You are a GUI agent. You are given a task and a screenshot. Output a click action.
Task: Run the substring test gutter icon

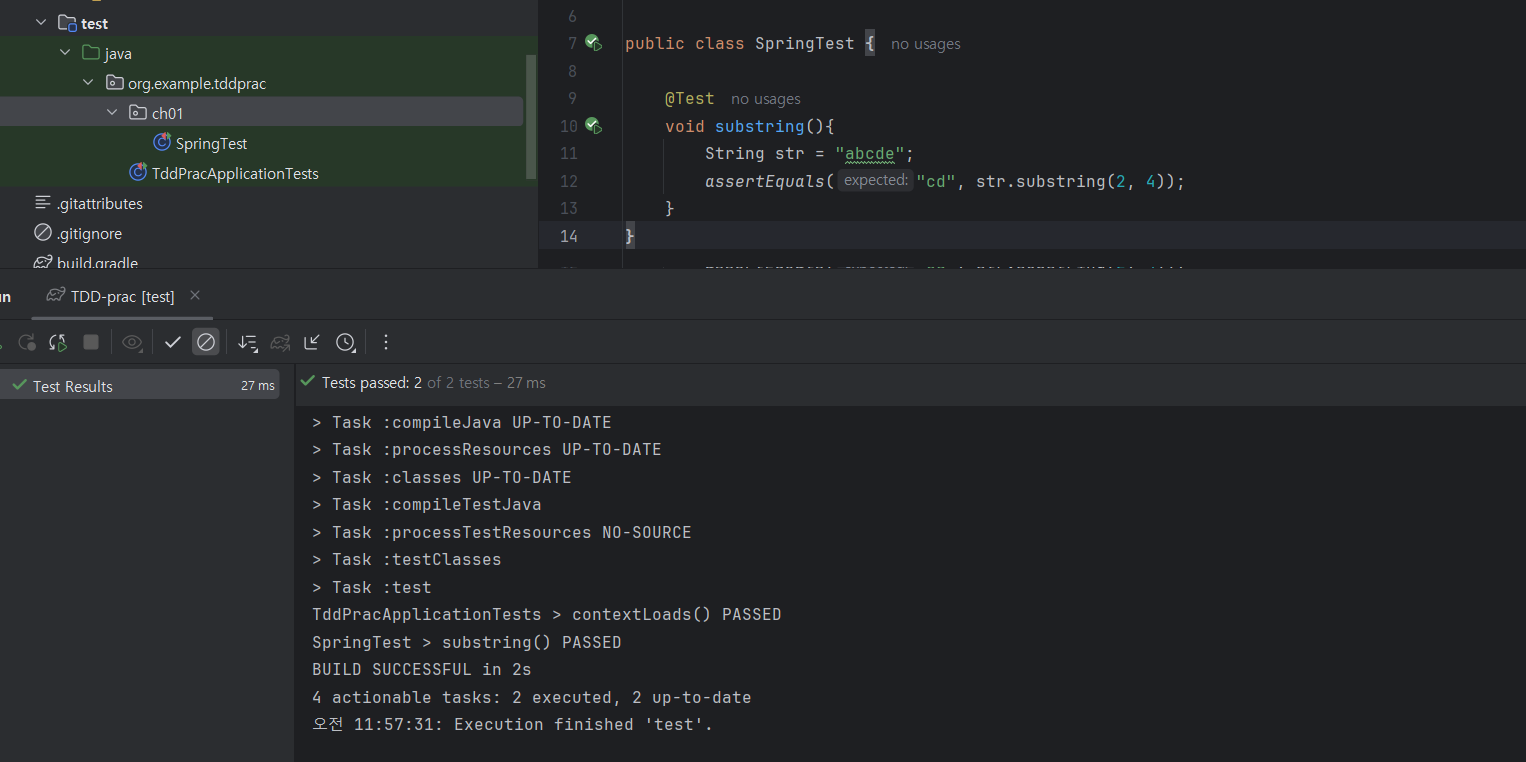(x=593, y=126)
